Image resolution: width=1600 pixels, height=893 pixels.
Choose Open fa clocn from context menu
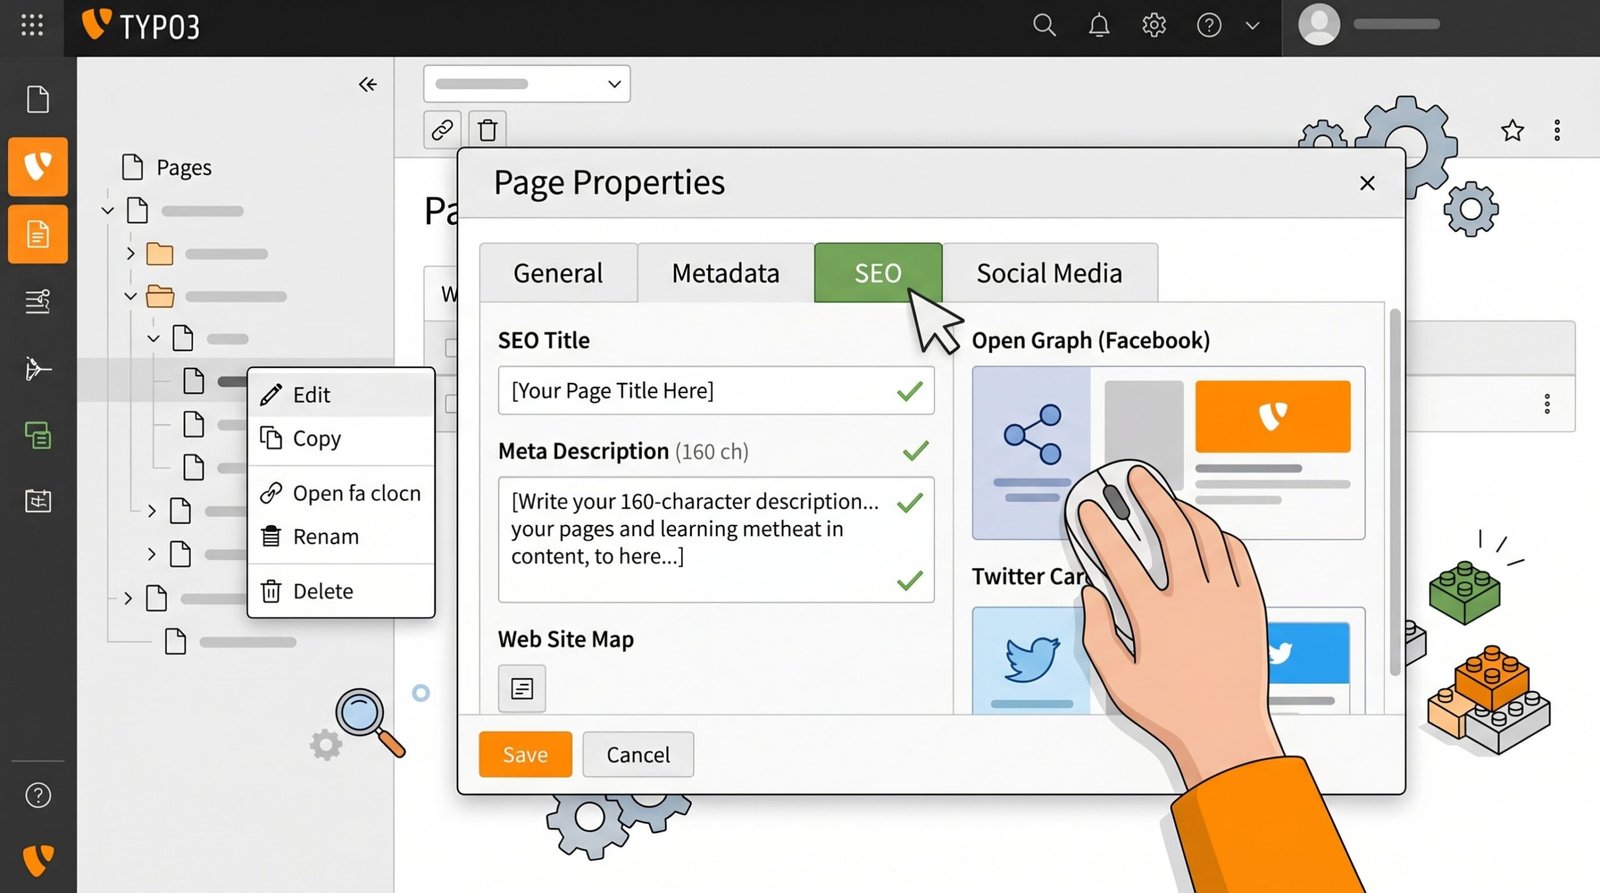[341, 493]
